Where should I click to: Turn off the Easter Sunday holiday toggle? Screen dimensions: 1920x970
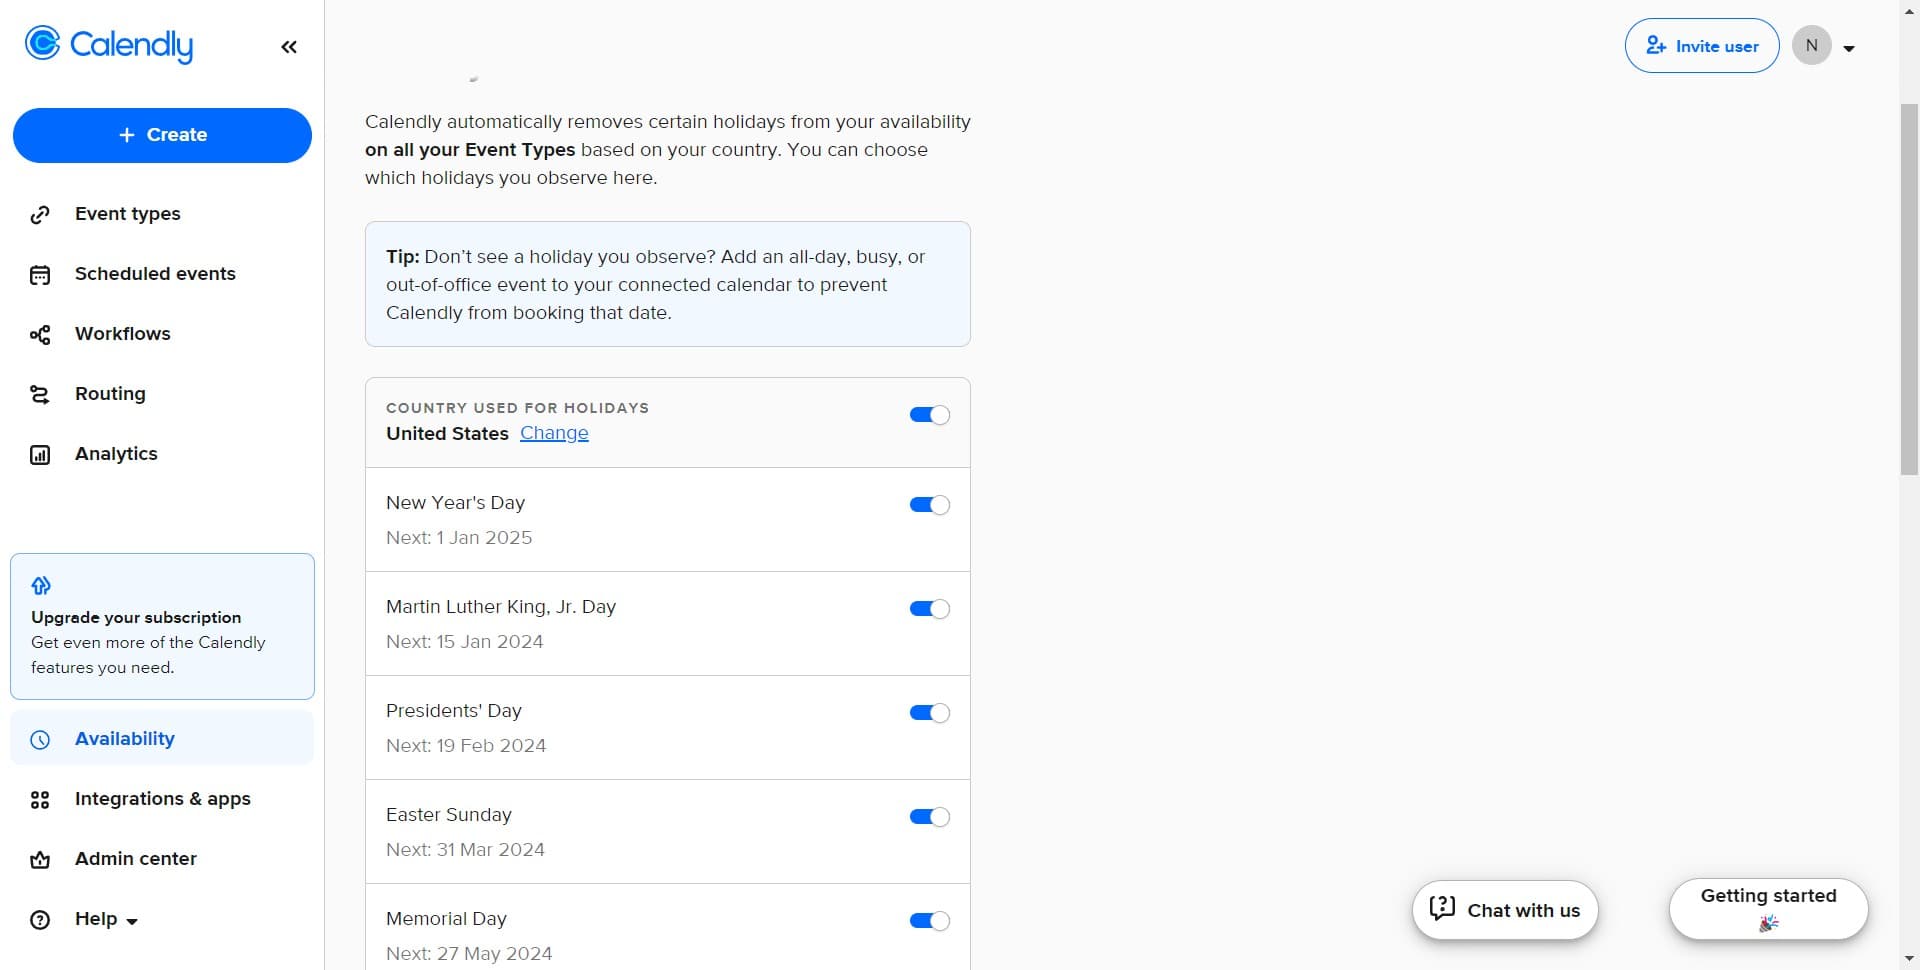(x=929, y=817)
